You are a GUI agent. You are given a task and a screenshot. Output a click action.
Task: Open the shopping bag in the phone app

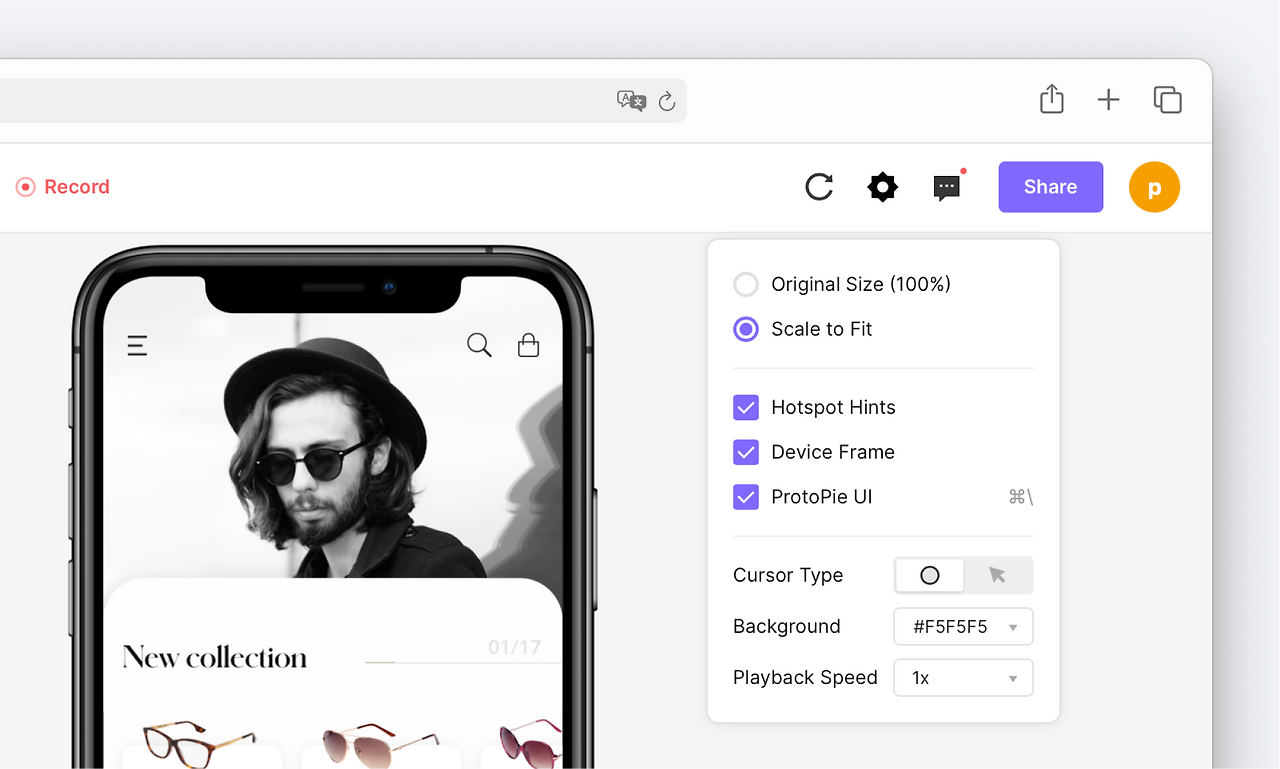click(x=528, y=345)
